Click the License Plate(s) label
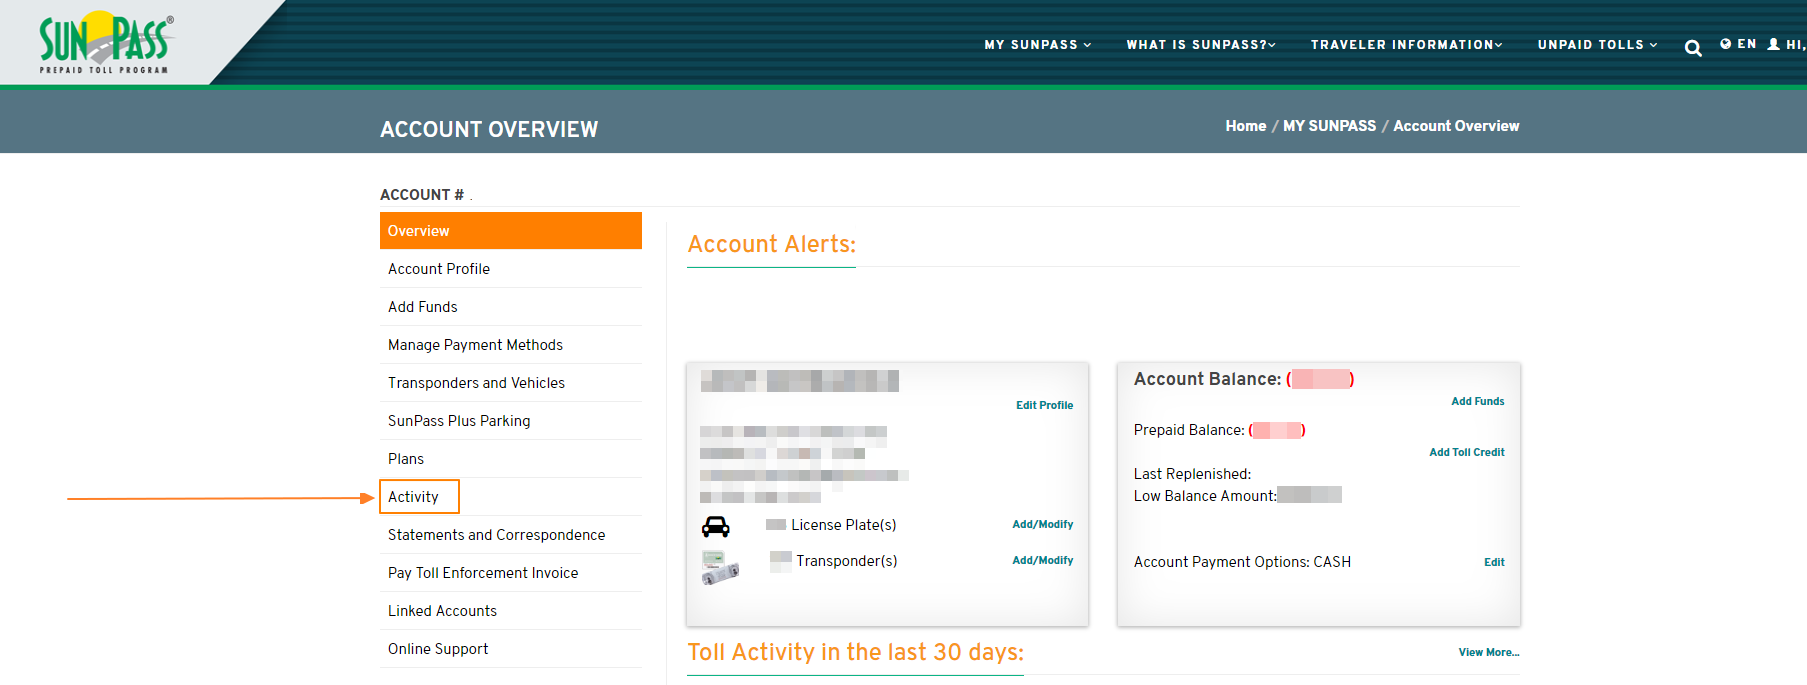The height and width of the screenshot is (685, 1807). [x=843, y=525]
